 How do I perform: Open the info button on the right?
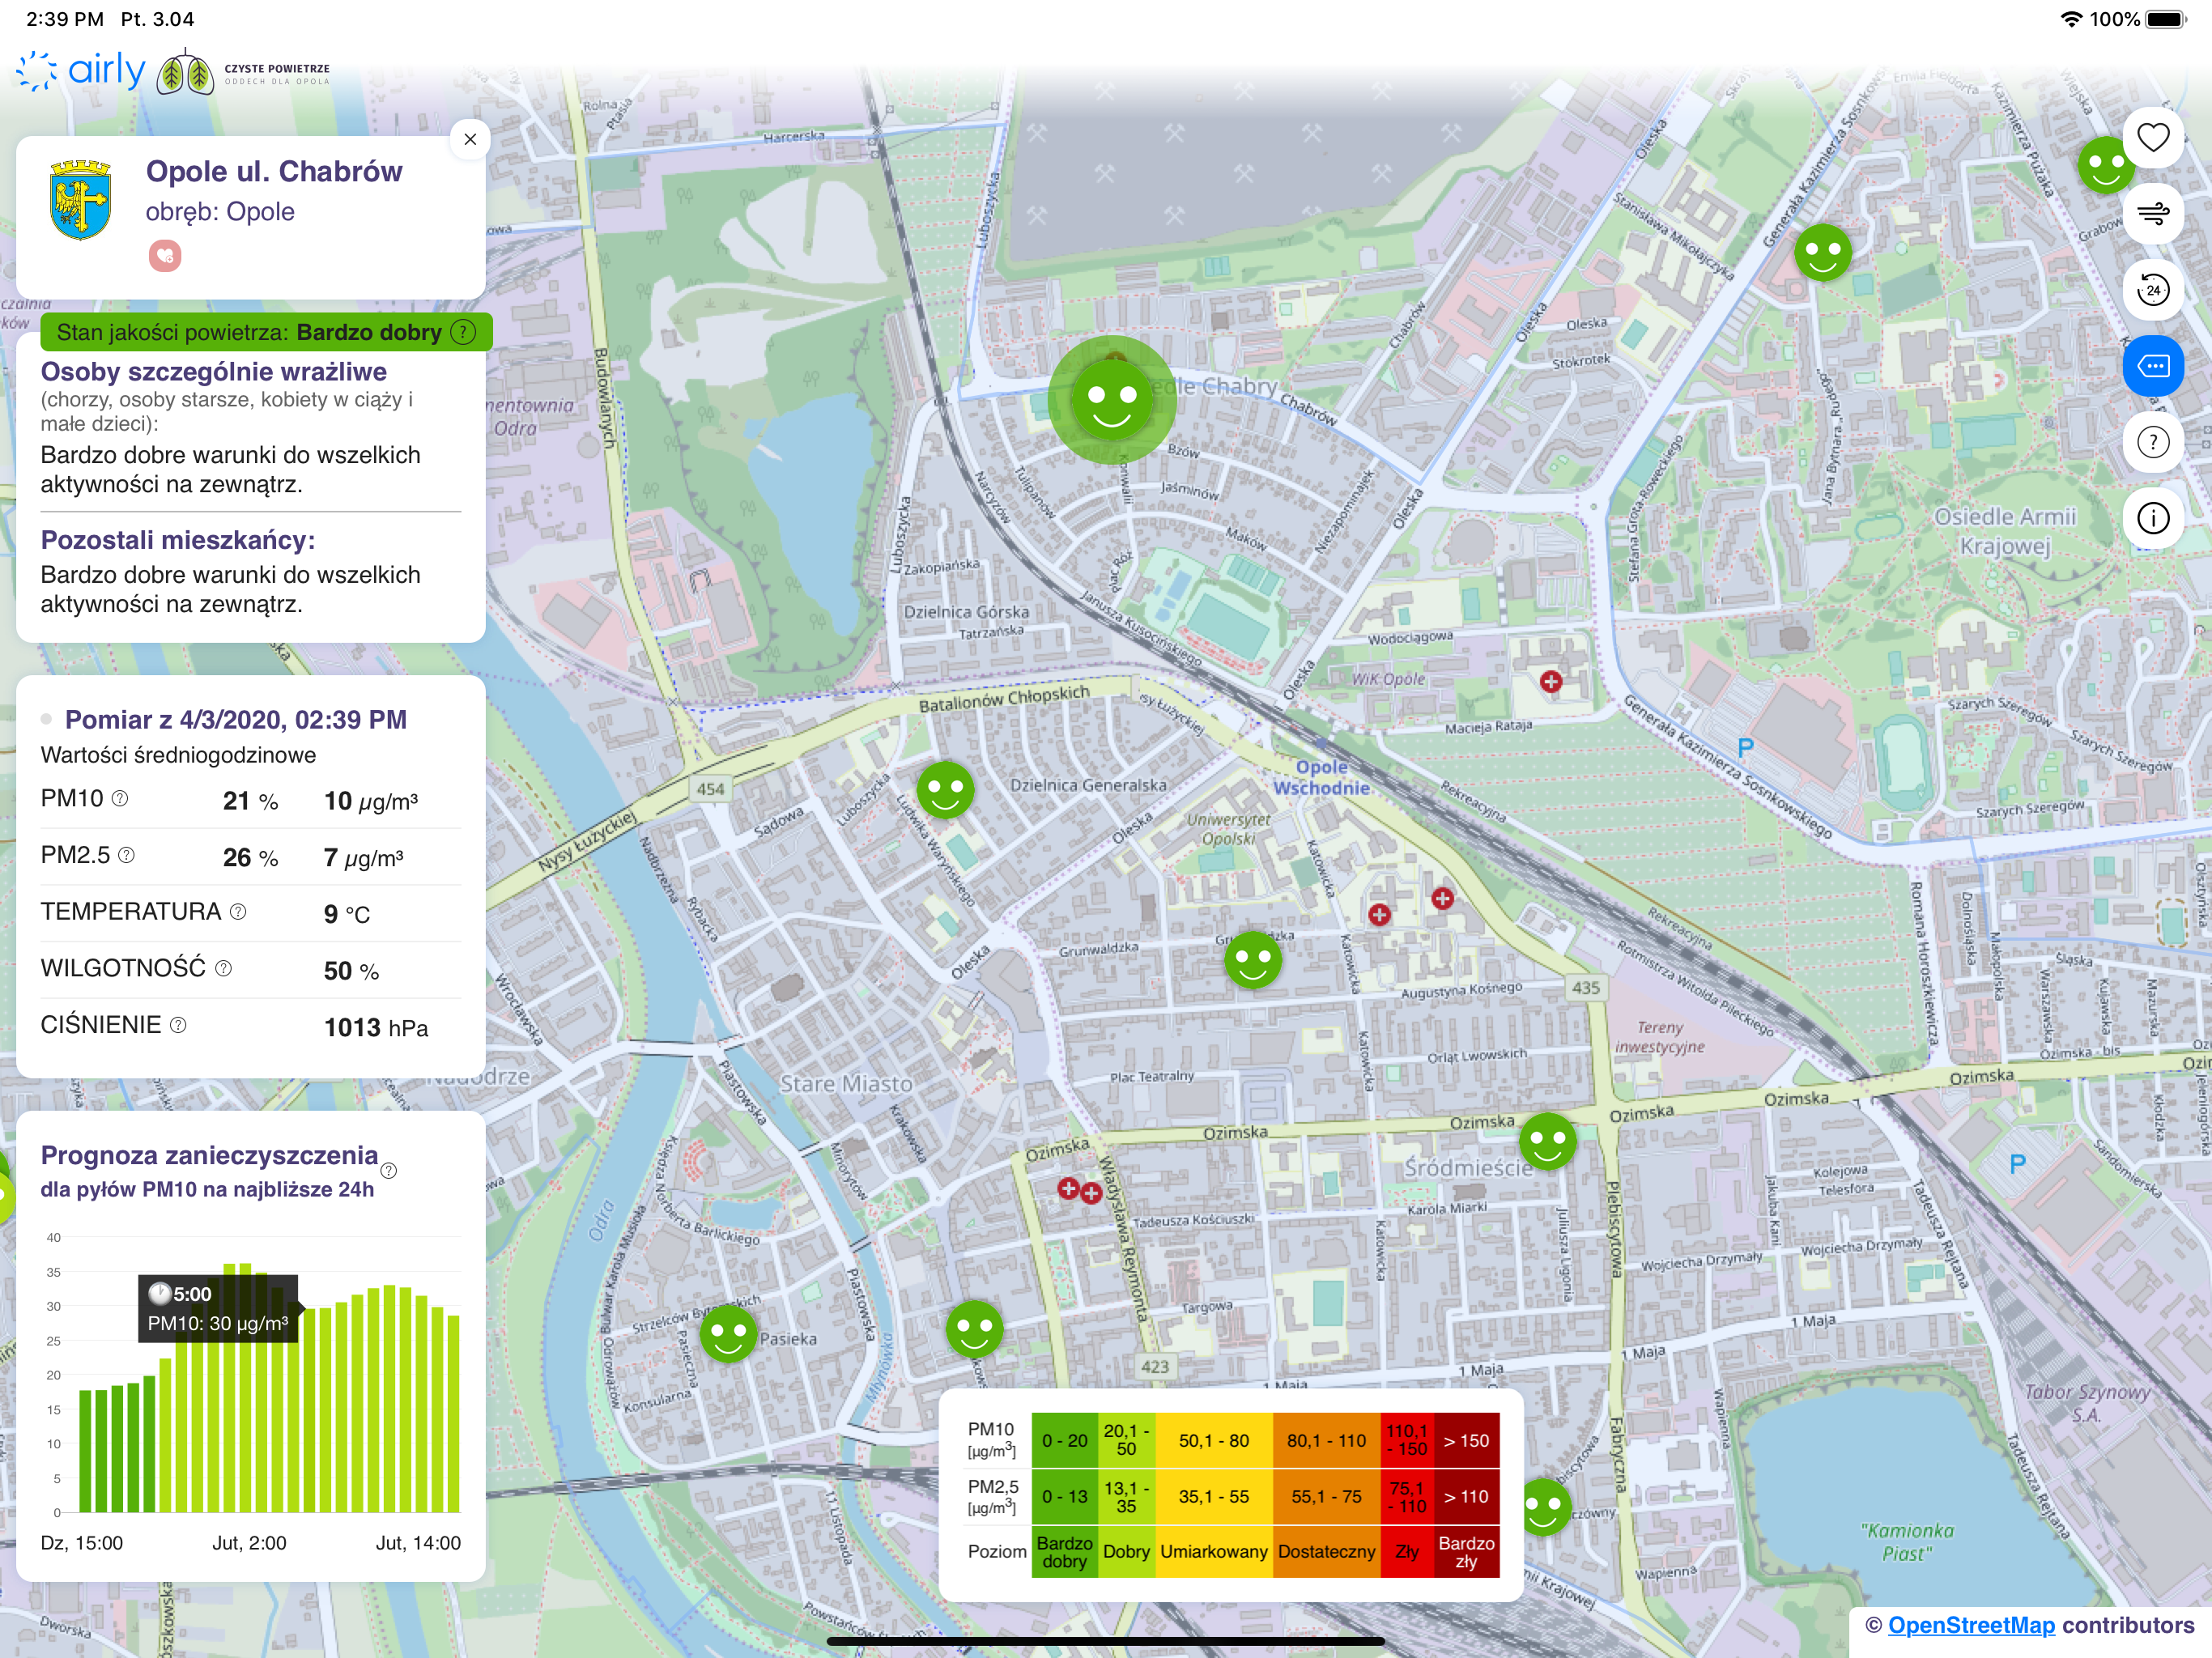[x=2152, y=518]
